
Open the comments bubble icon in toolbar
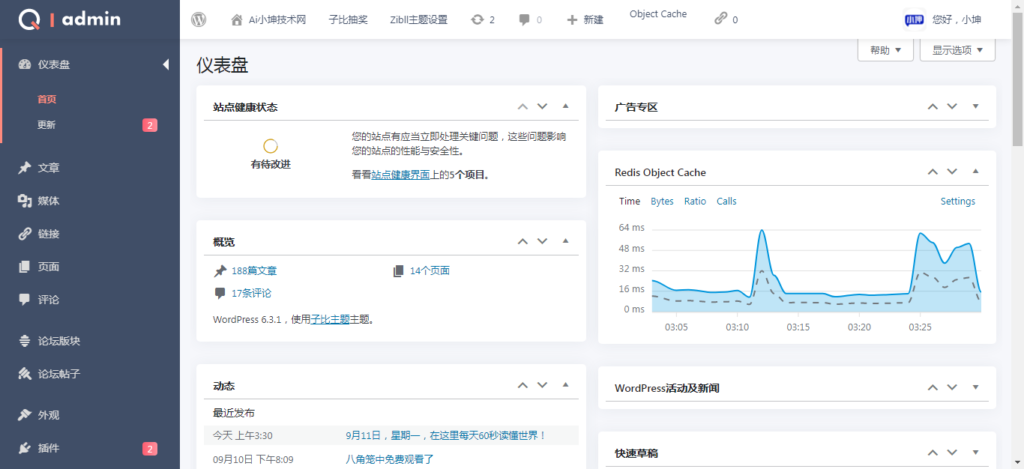click(524, 20)
